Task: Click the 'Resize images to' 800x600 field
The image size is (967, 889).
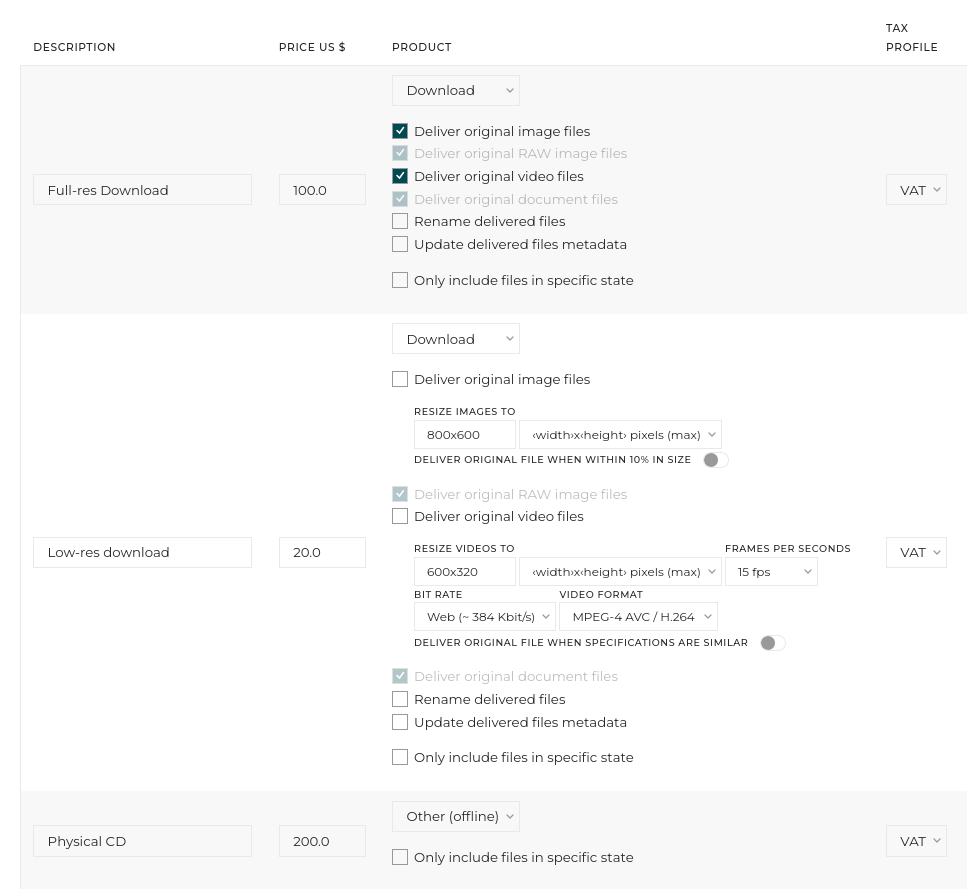Action: tap(464, 434)
